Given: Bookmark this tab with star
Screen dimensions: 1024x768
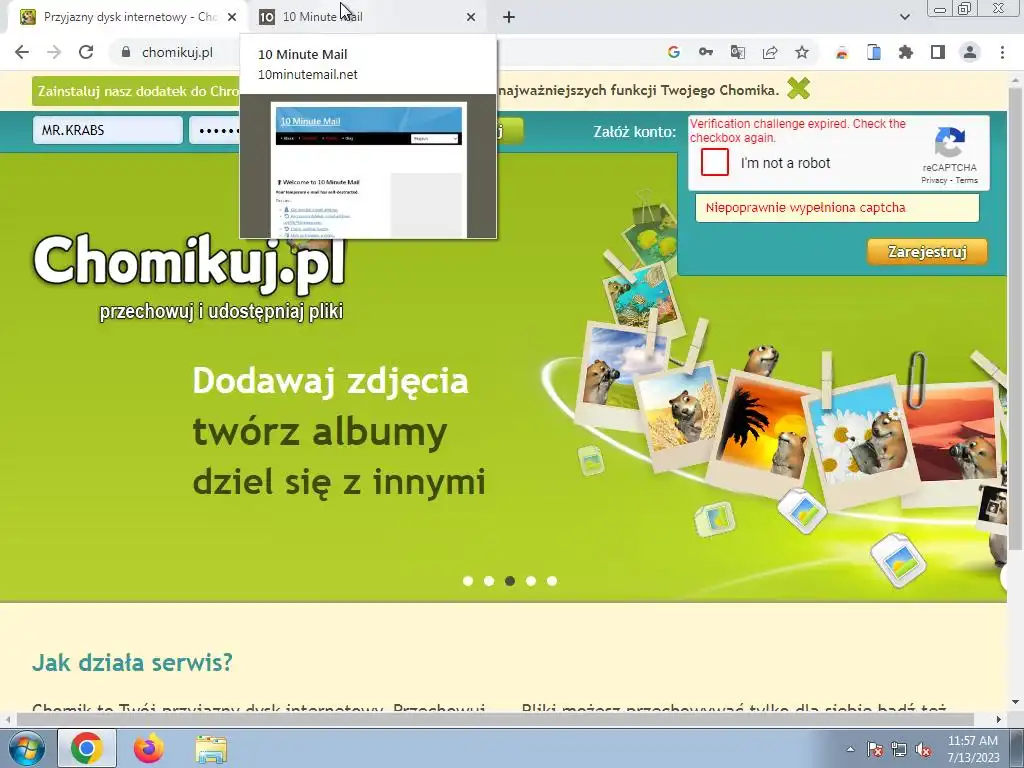Looking at the screenshot, I should click(x=802, y=52).
